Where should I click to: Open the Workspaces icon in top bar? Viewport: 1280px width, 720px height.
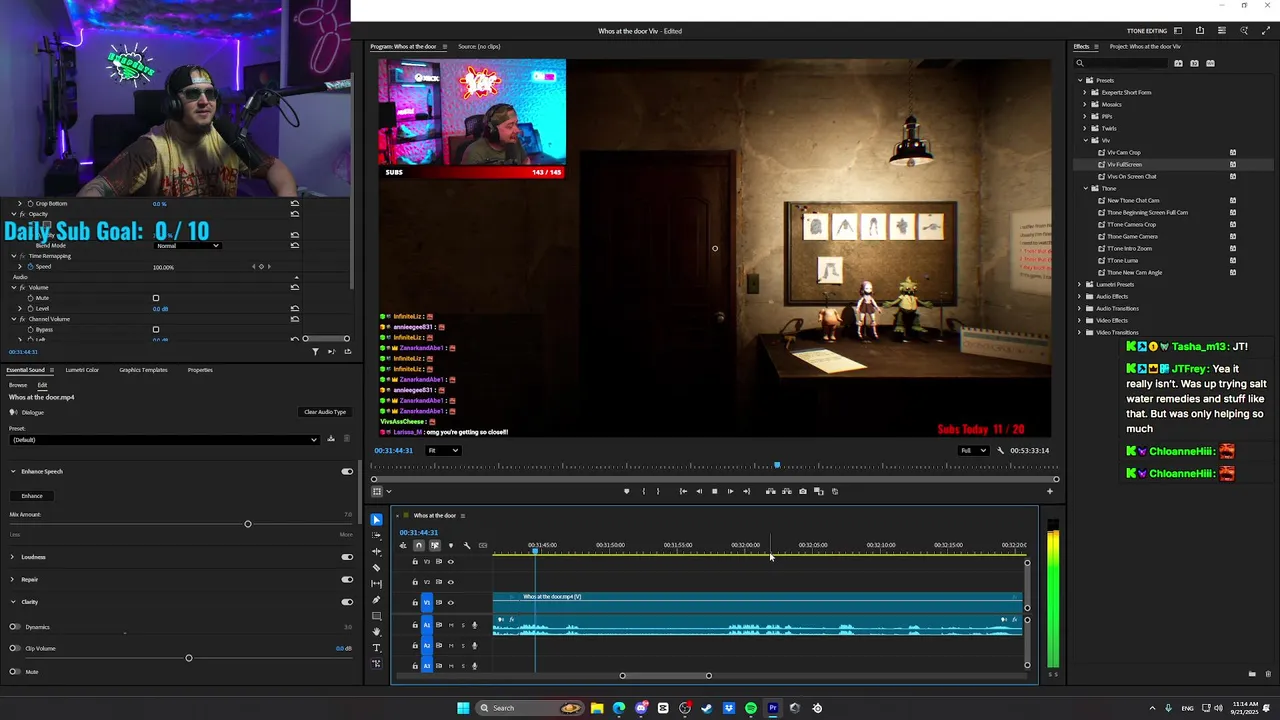pos(1177,31)
